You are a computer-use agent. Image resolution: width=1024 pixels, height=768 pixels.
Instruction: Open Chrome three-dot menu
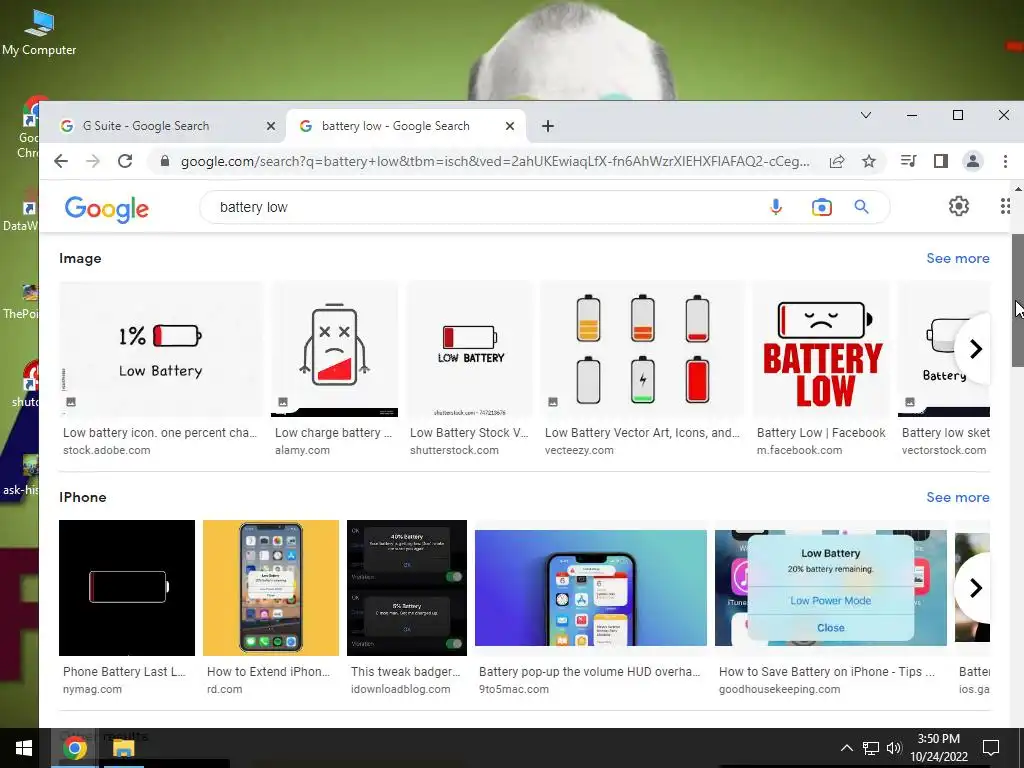[x=1005, y=161]
